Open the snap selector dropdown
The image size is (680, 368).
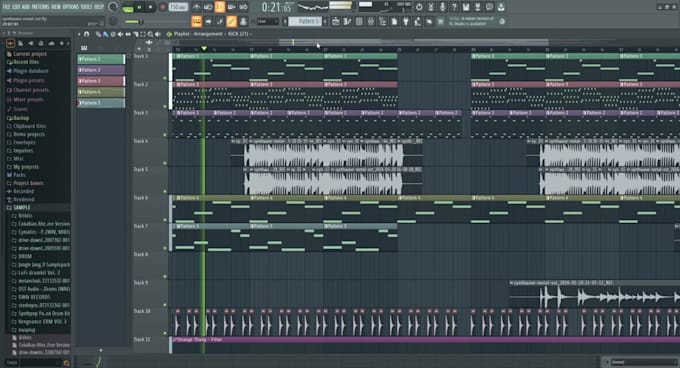[267, 21]
